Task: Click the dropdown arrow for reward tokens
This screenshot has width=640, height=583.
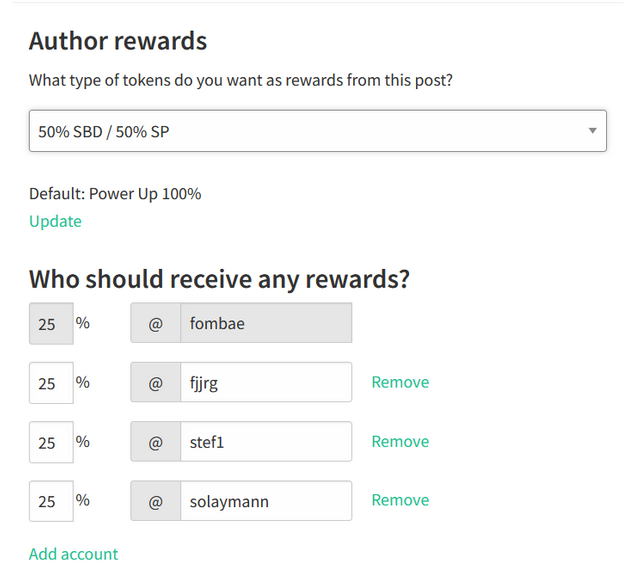Action: pos(592,131)
